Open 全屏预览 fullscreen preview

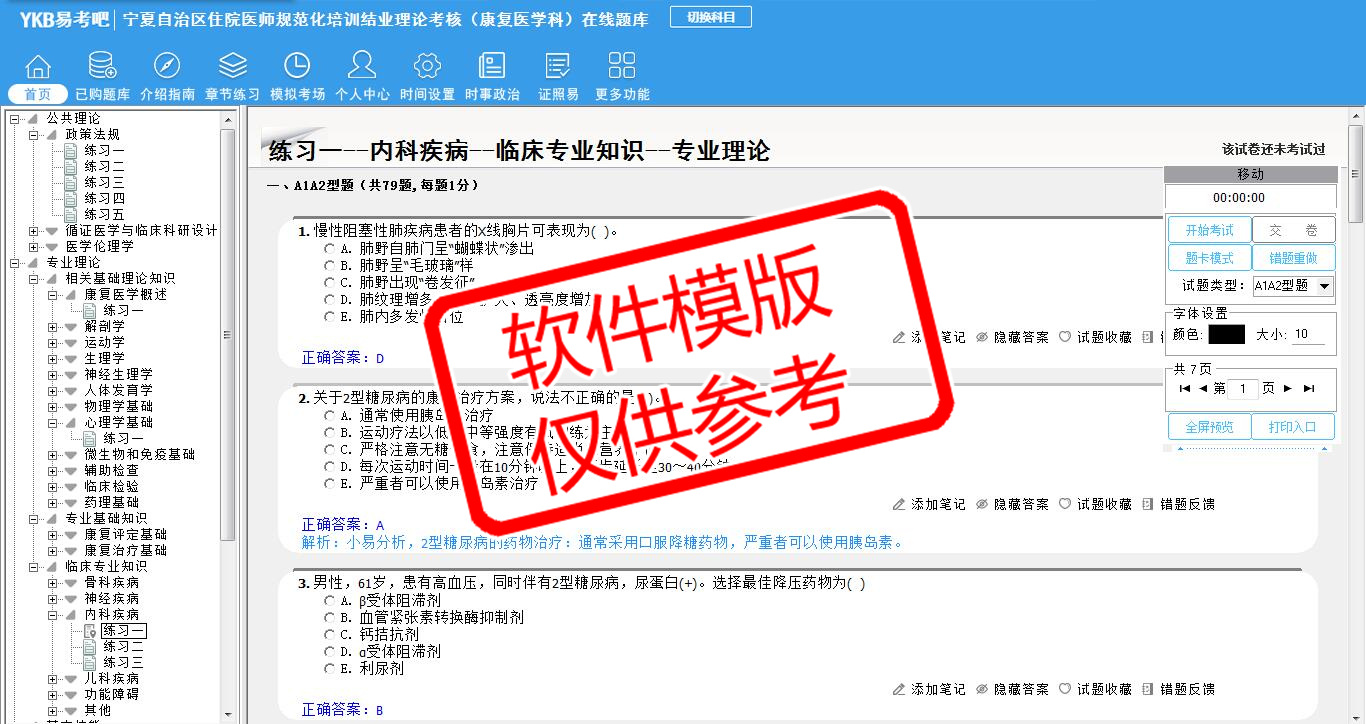pyautogui.click(x=1210, y=427)
